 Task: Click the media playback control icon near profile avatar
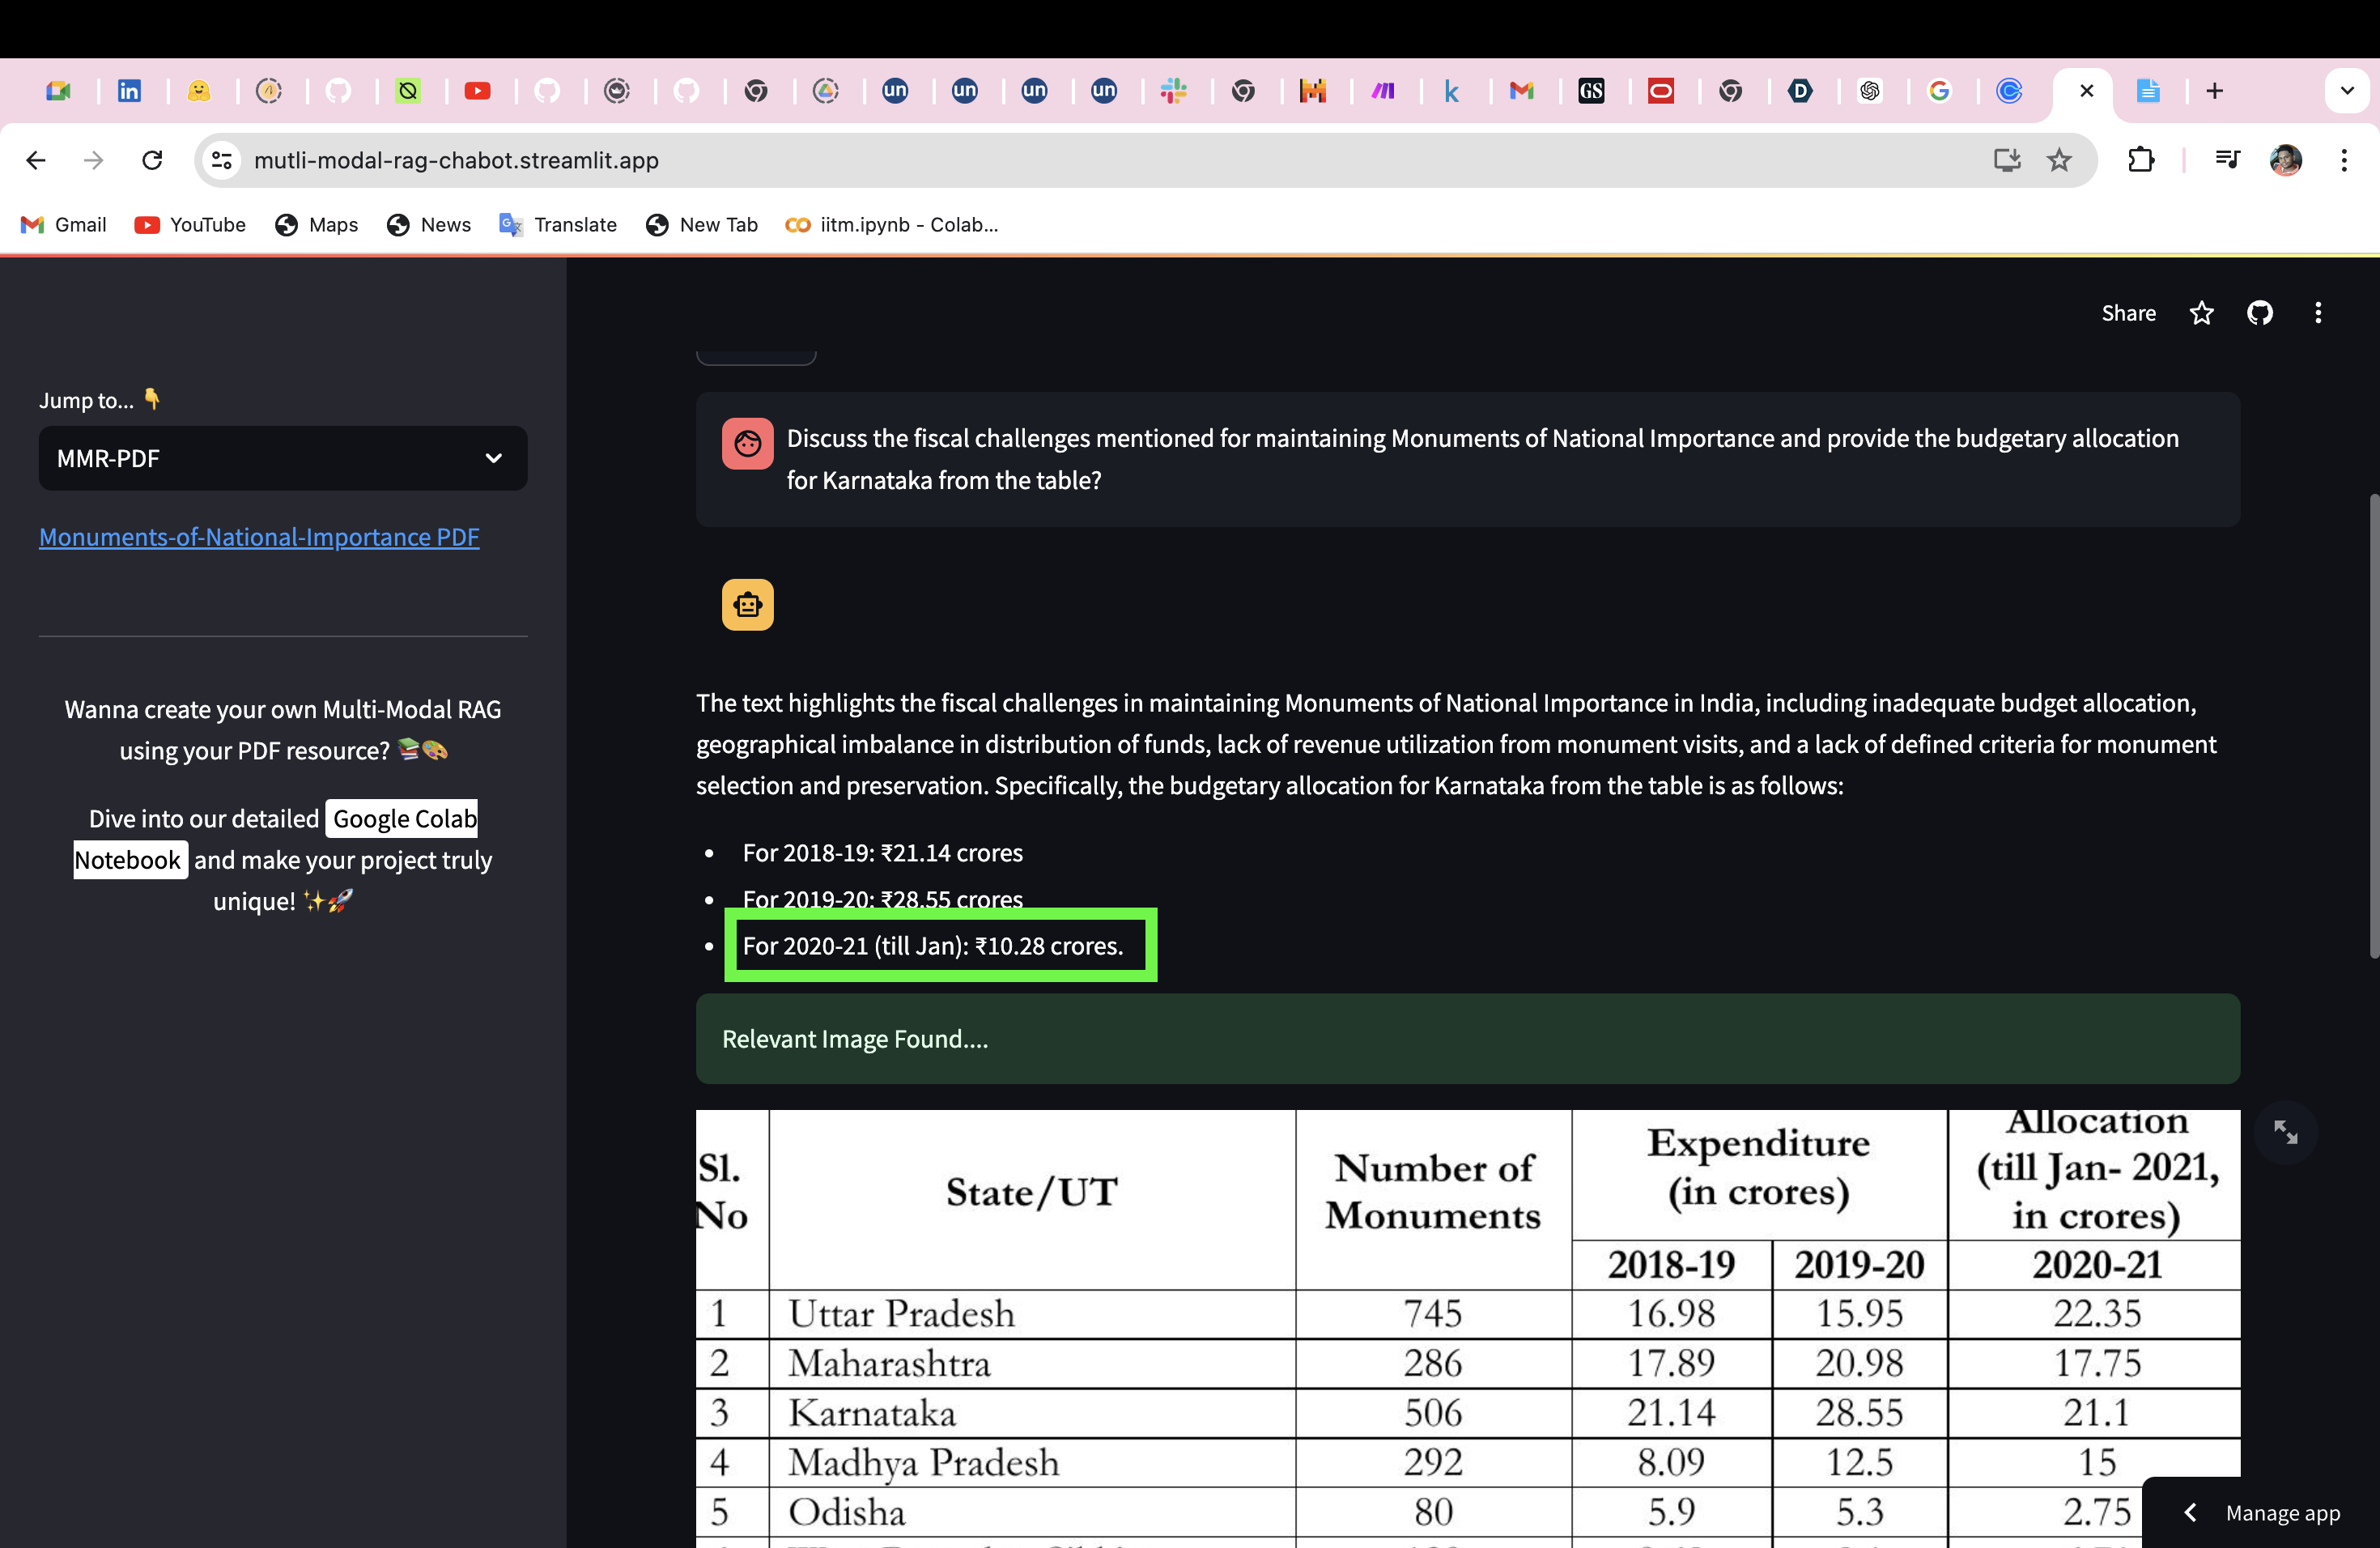(x=2228, y=160)
